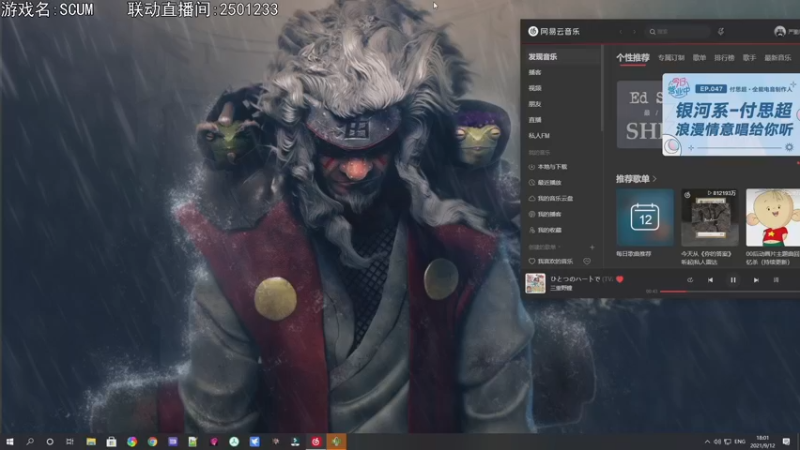800x450 pixels.
Task: Open the 每日歌曲推荐 calendar card
Action: [x=645, y=218]
